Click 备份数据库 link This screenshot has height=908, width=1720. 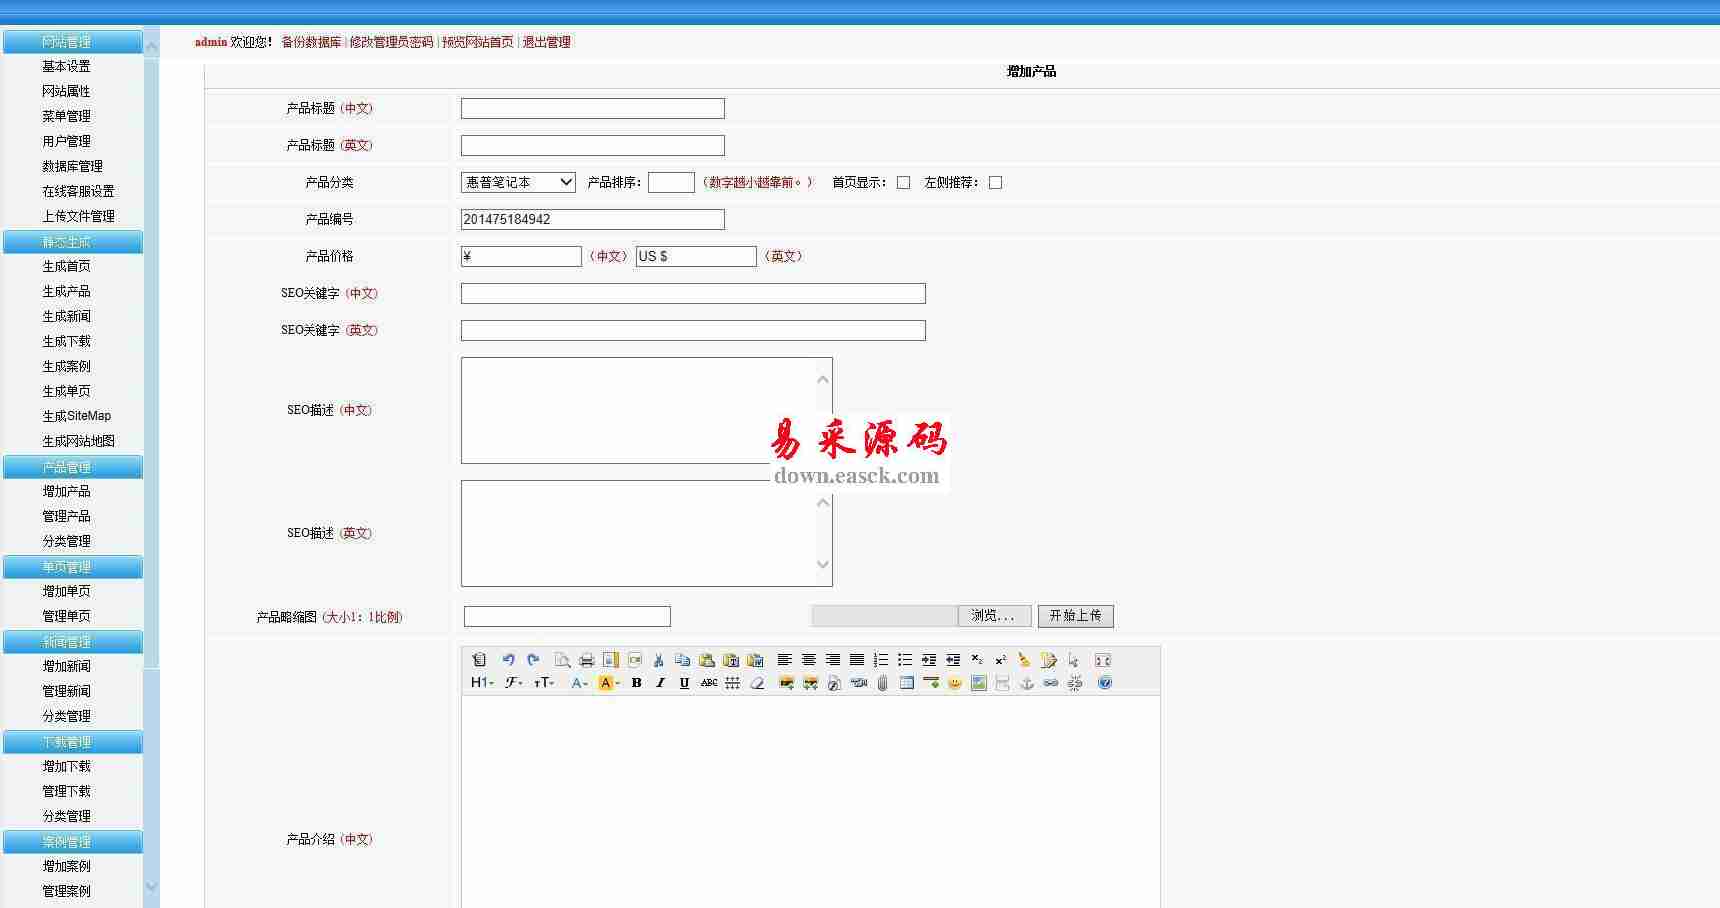coord(311,42)
